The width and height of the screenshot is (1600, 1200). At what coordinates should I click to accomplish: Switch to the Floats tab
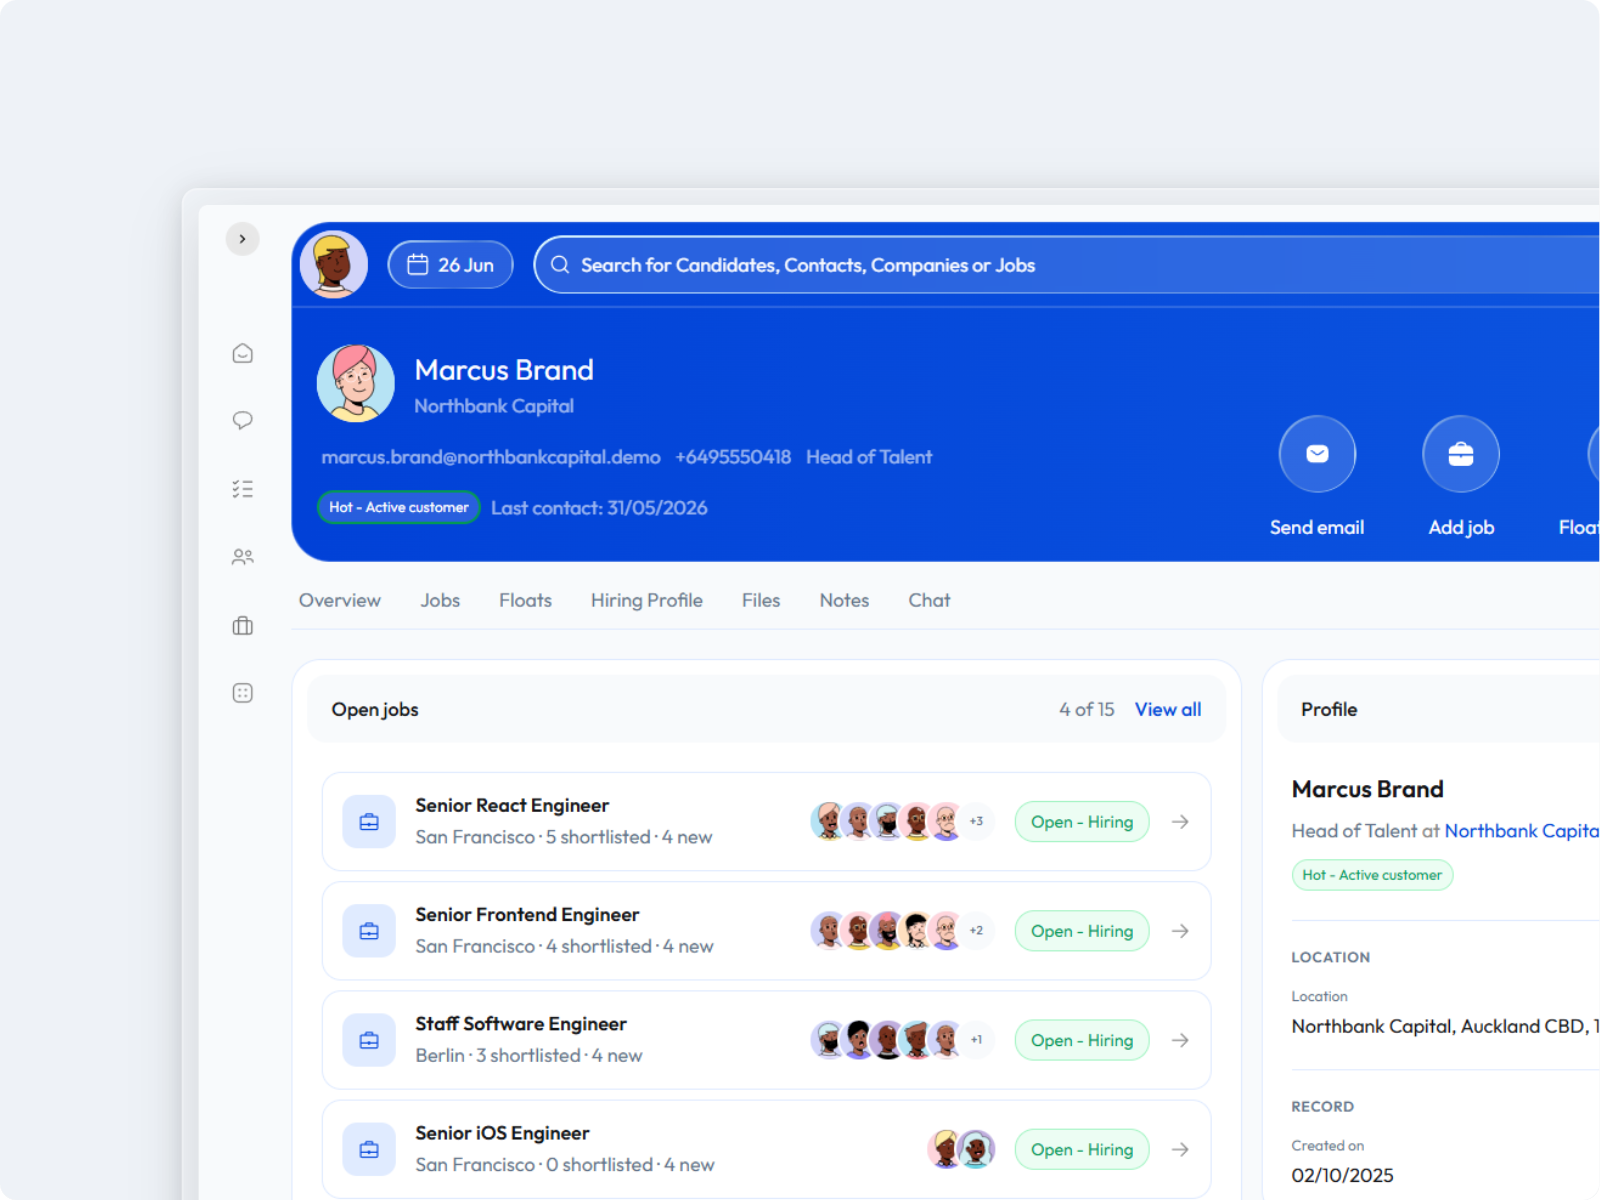pyautogui.click(x=526, y=600)
